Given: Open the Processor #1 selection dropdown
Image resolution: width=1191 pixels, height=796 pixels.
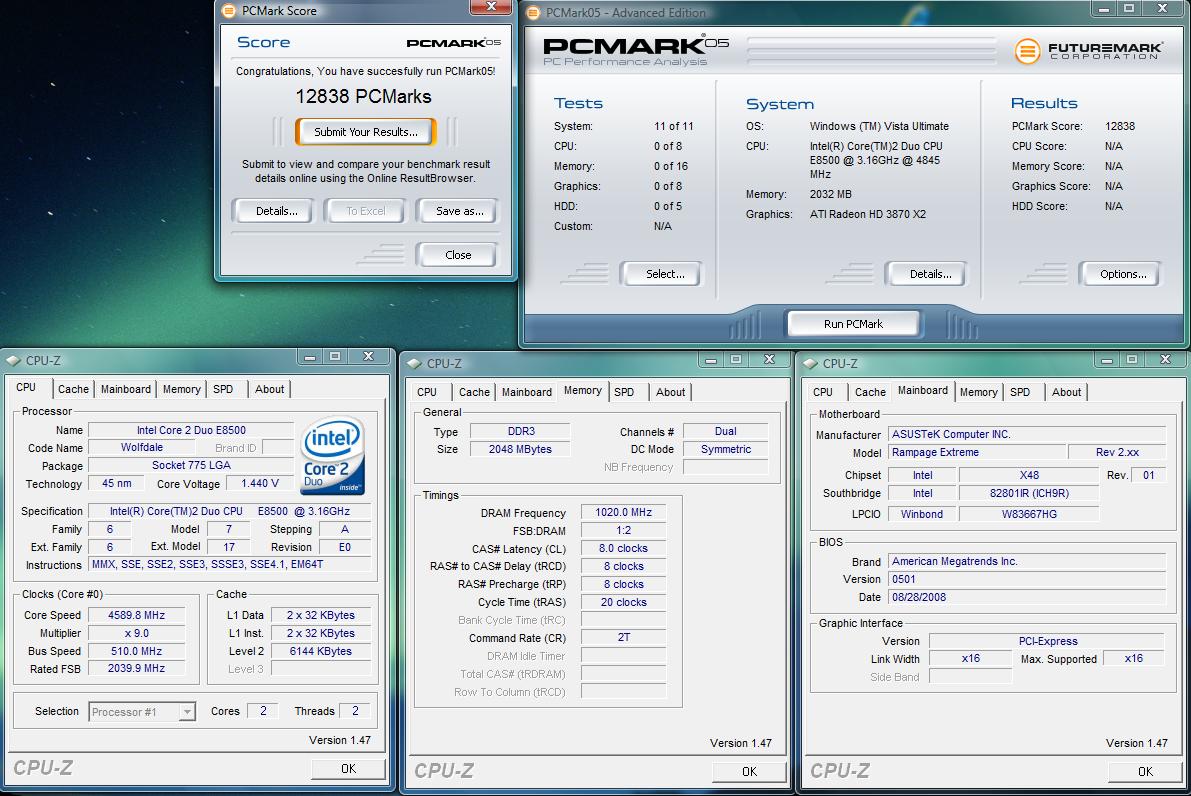Looking at the screenshot, I should pyautogui.click(x=142, y=712).
